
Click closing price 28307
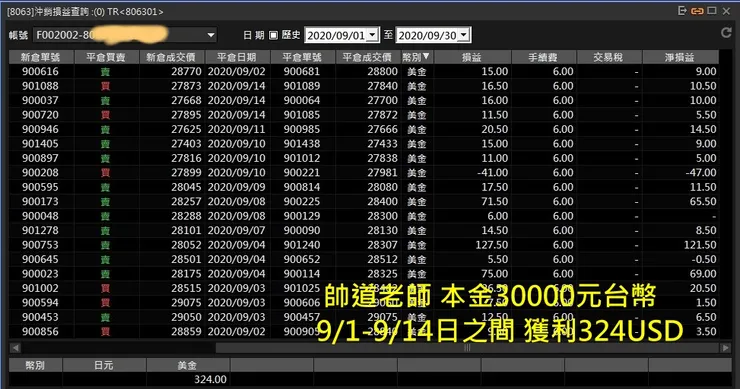[x=383, y=245]
